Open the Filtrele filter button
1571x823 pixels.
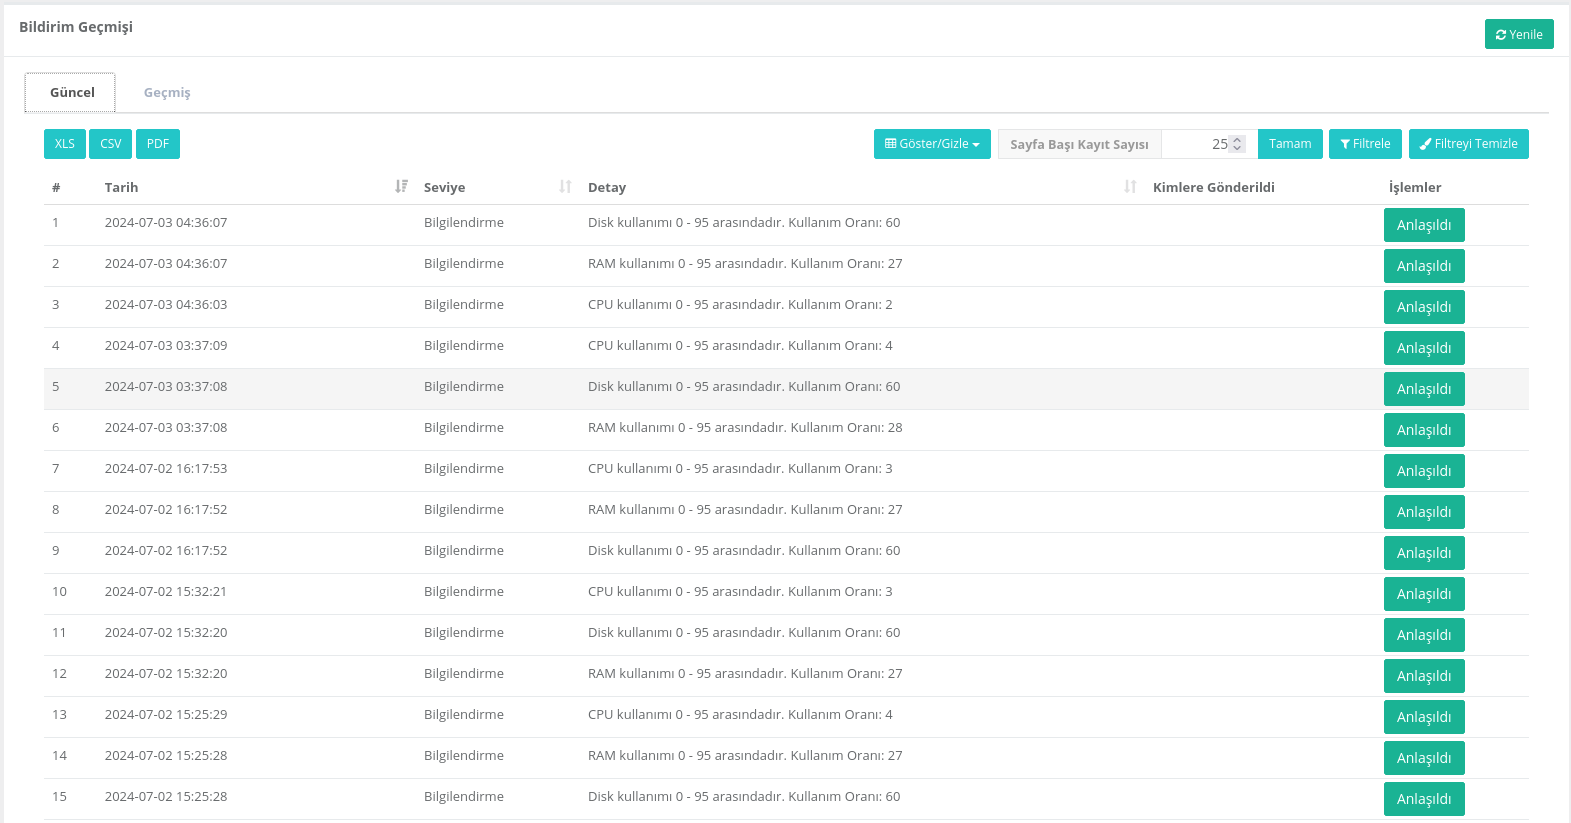coord(1365,144)
